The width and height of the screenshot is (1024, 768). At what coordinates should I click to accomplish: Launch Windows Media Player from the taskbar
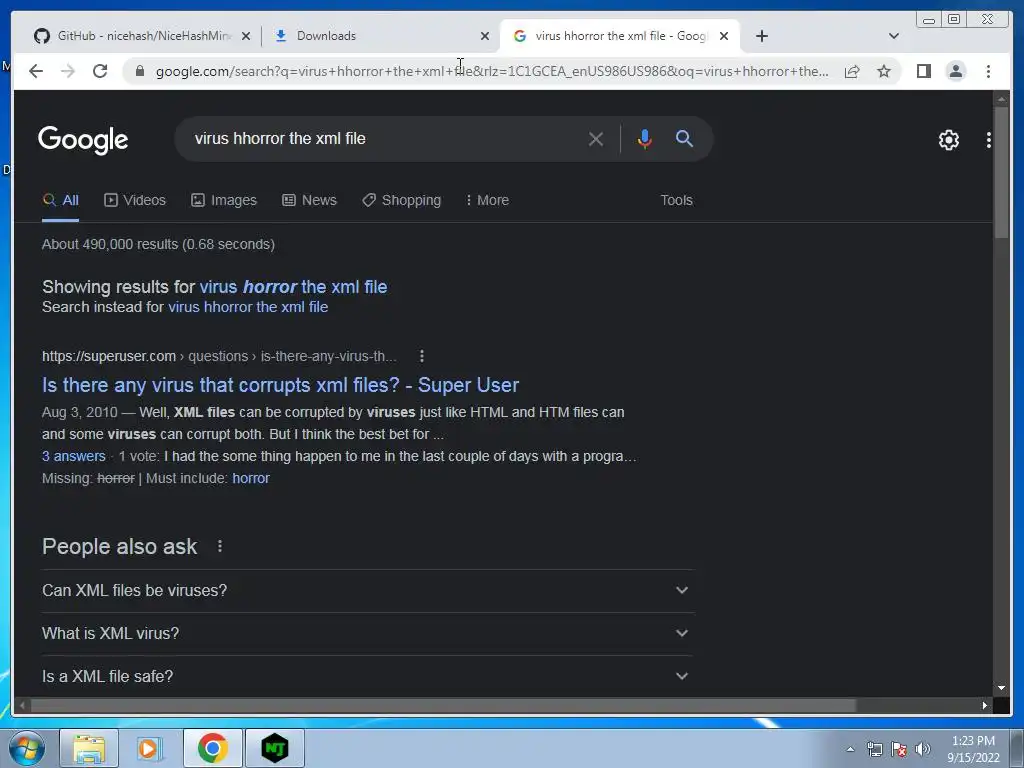[150, 748]
